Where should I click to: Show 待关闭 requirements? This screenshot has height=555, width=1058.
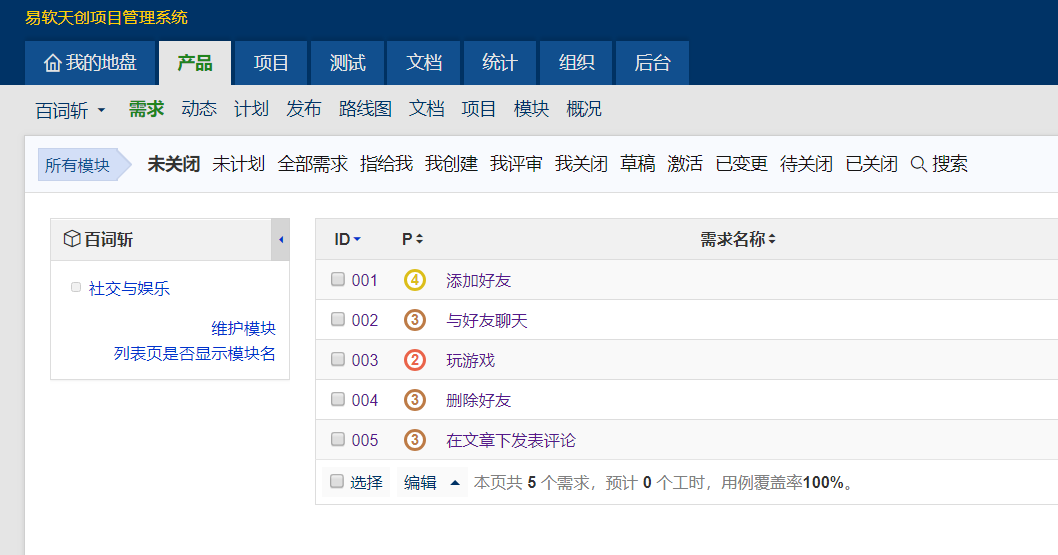pyautogui.click(x=806, y=164)
